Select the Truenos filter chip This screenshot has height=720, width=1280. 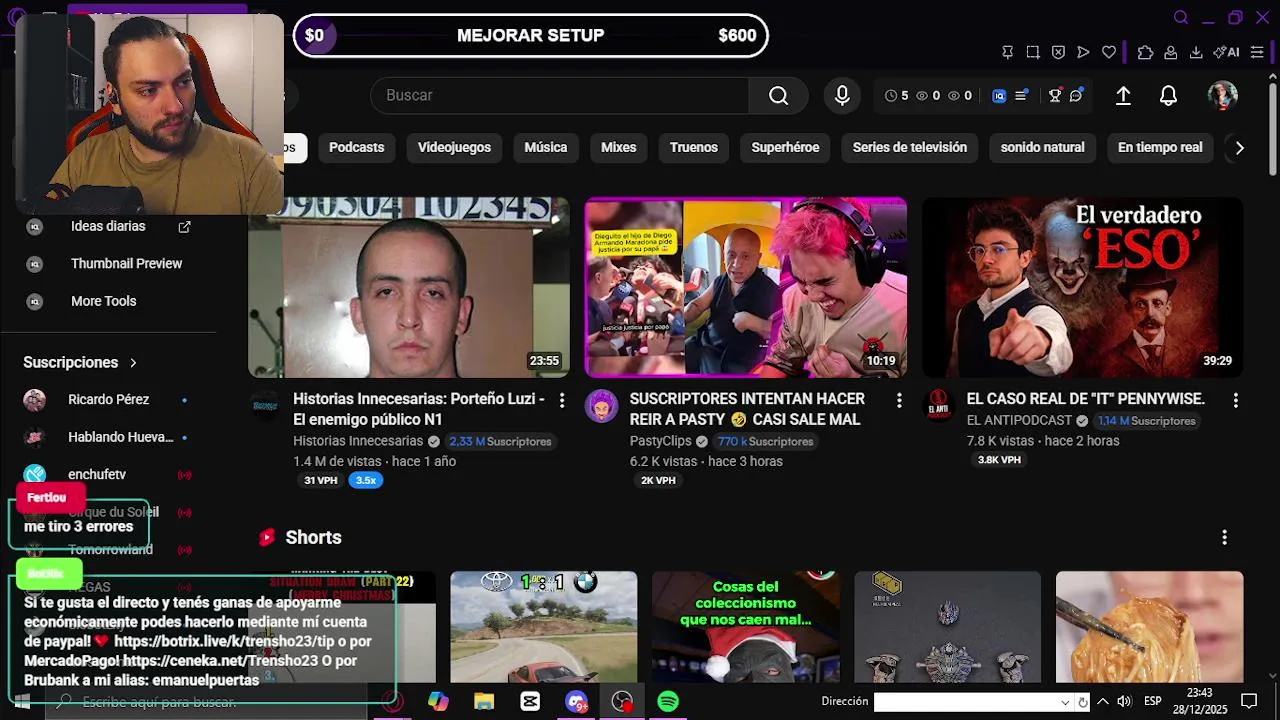pos(694,147)
